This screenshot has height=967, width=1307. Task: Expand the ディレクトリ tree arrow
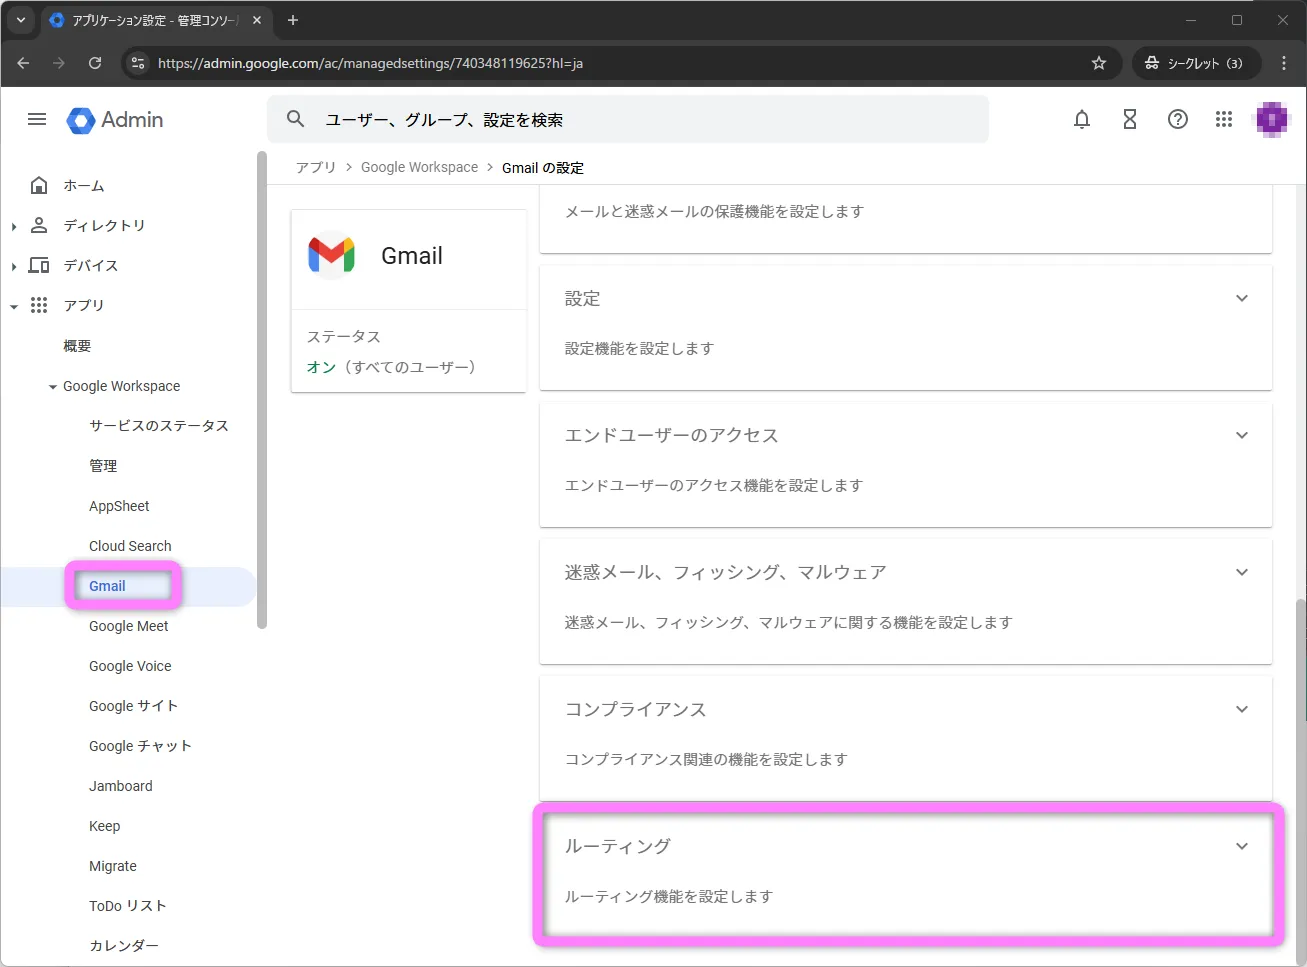click(x=14, y=227)
